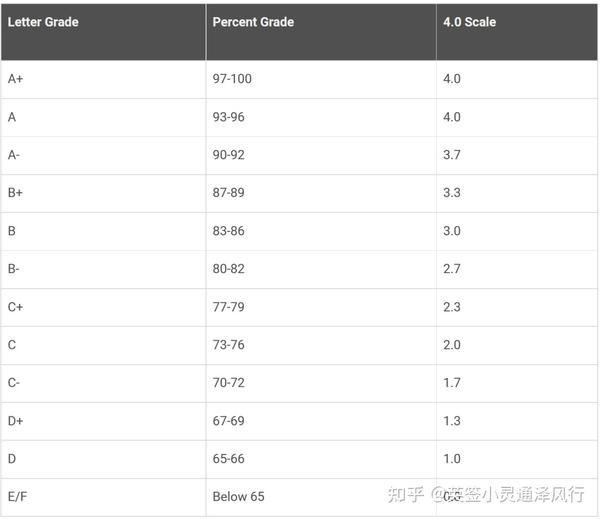Click the E/F letter grade cell
The height and width of the screenshot is (519, 600).
point(18,497)
